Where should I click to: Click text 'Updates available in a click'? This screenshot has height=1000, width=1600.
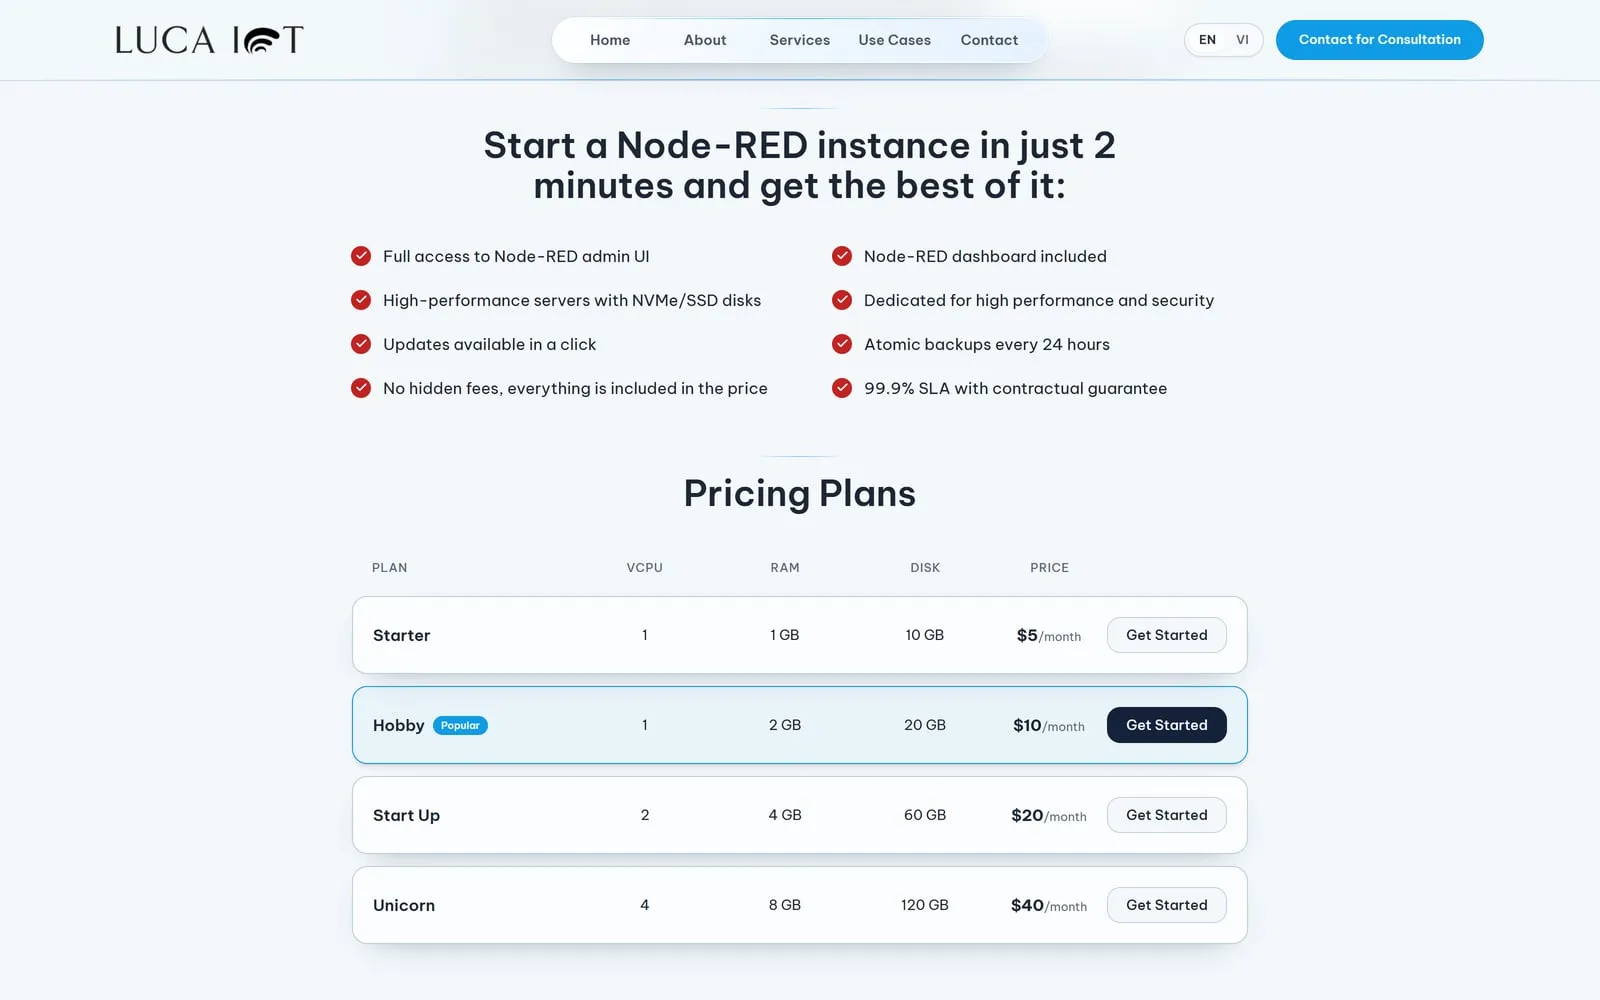click(489, 344)
